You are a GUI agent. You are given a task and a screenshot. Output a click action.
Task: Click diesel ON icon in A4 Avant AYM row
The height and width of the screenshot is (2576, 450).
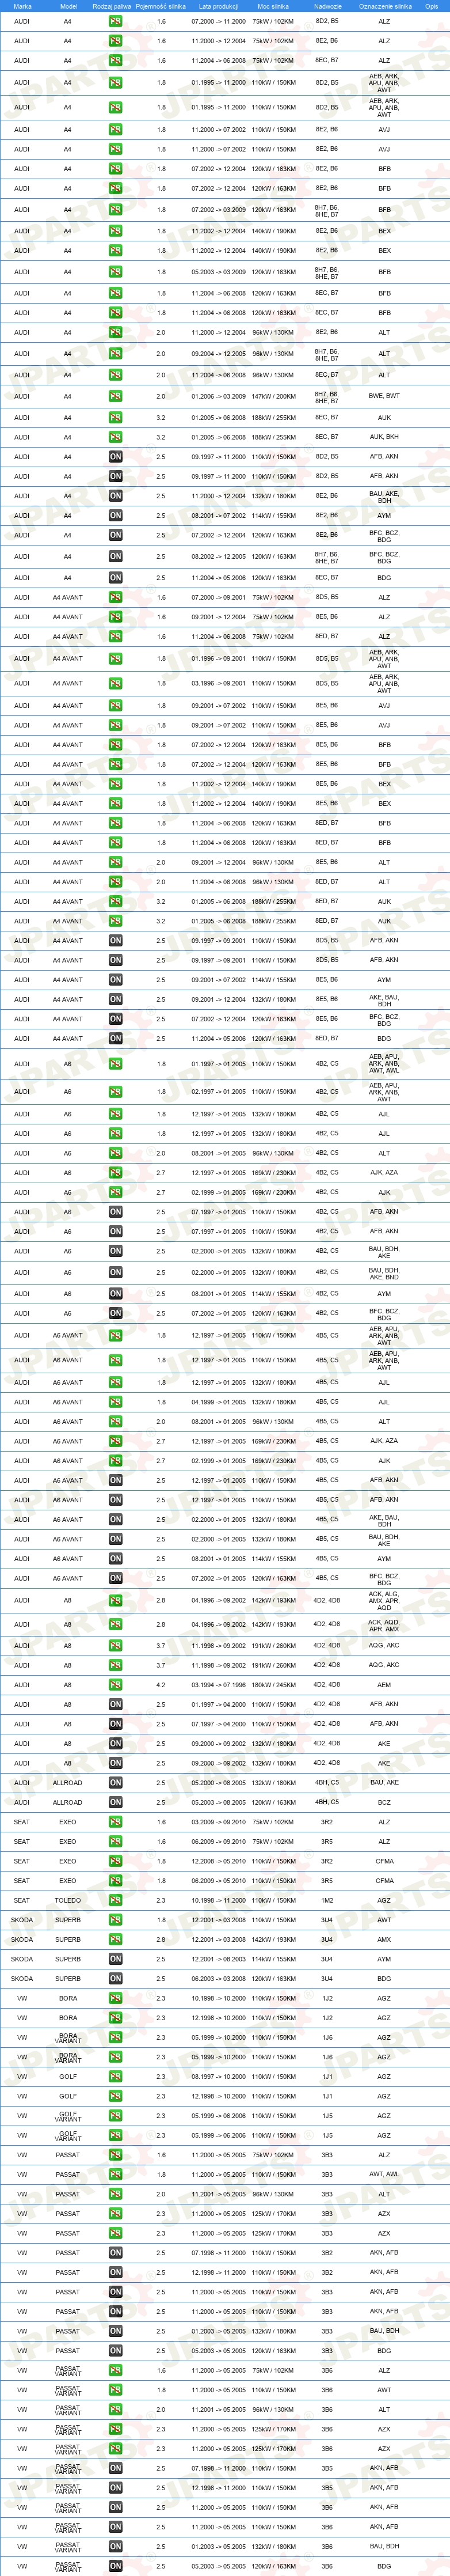tap(115, 980)
